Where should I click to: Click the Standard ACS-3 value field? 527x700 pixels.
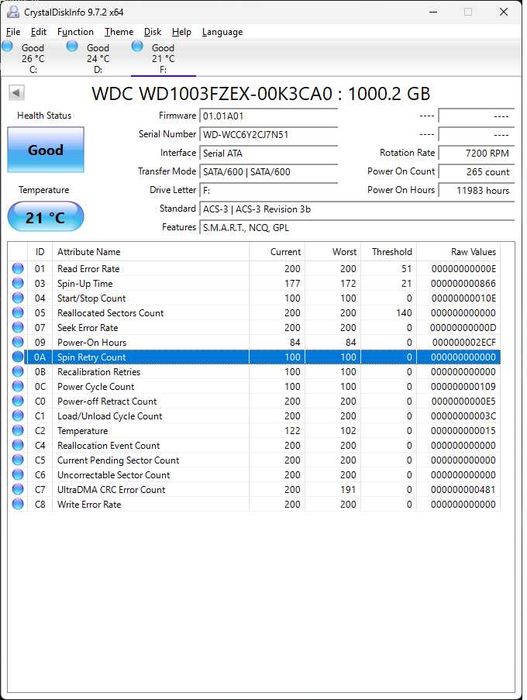pos(357,209)
